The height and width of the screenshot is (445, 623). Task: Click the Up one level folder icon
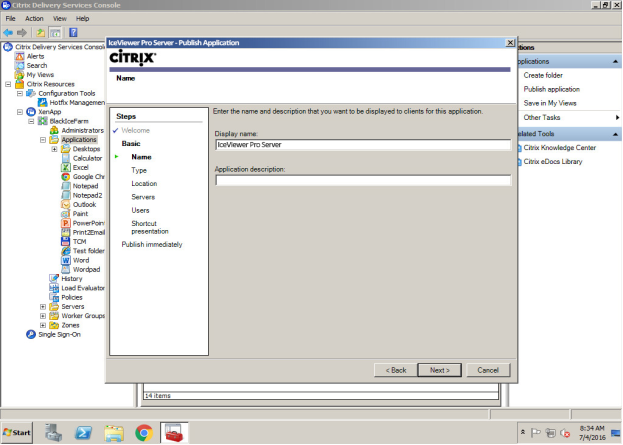coord(41,33)
